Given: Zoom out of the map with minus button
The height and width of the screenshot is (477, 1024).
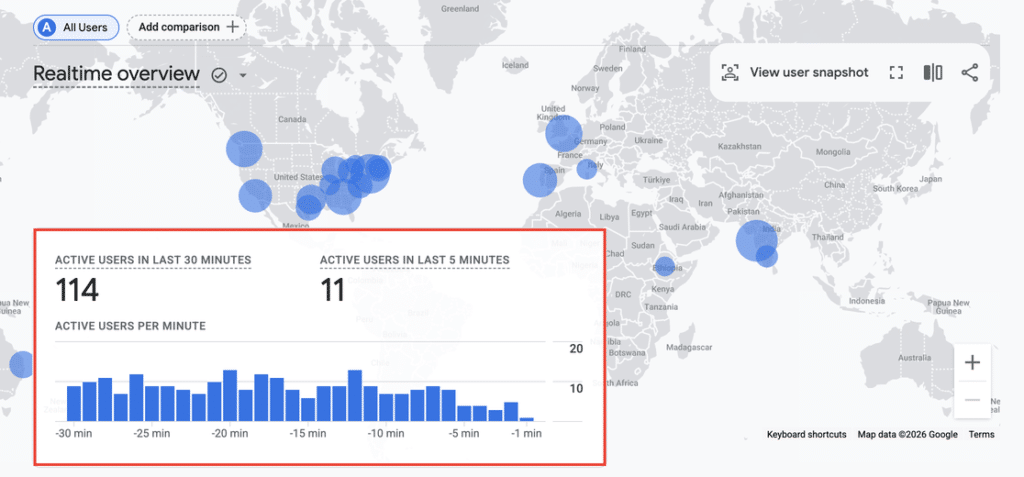Looking at the screenshot, I should [x=972, y=399].
